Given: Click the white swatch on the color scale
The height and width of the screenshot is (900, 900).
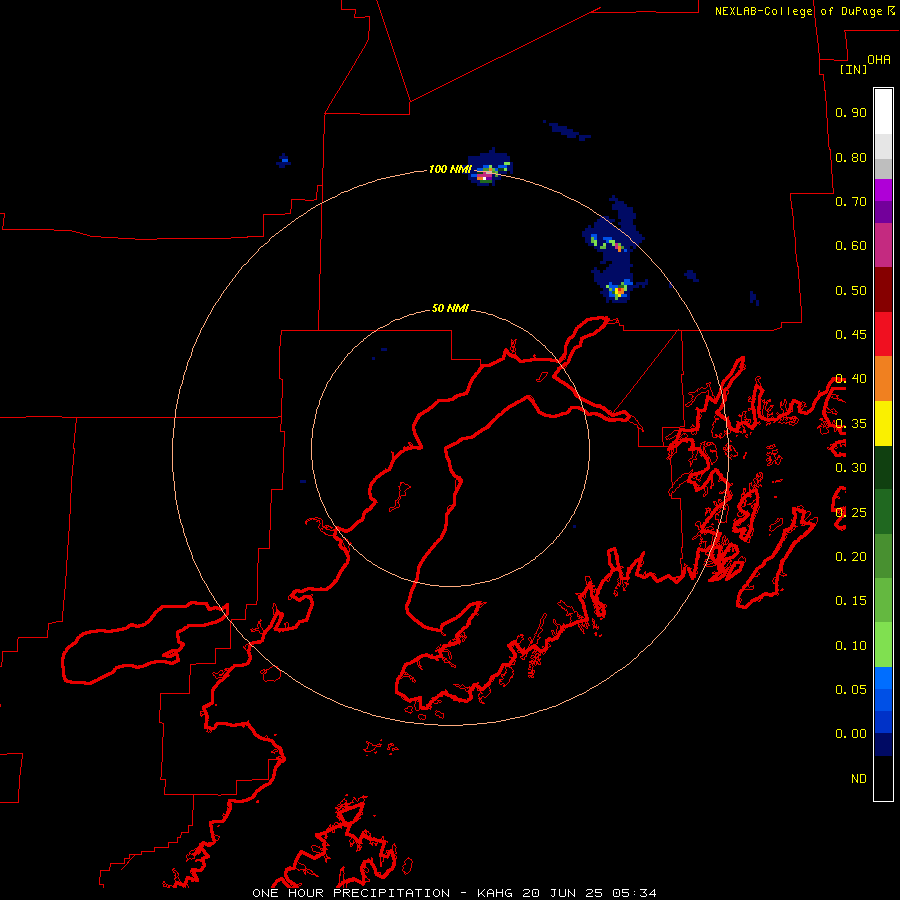Looking at the screenshot, I should (883, 112).
